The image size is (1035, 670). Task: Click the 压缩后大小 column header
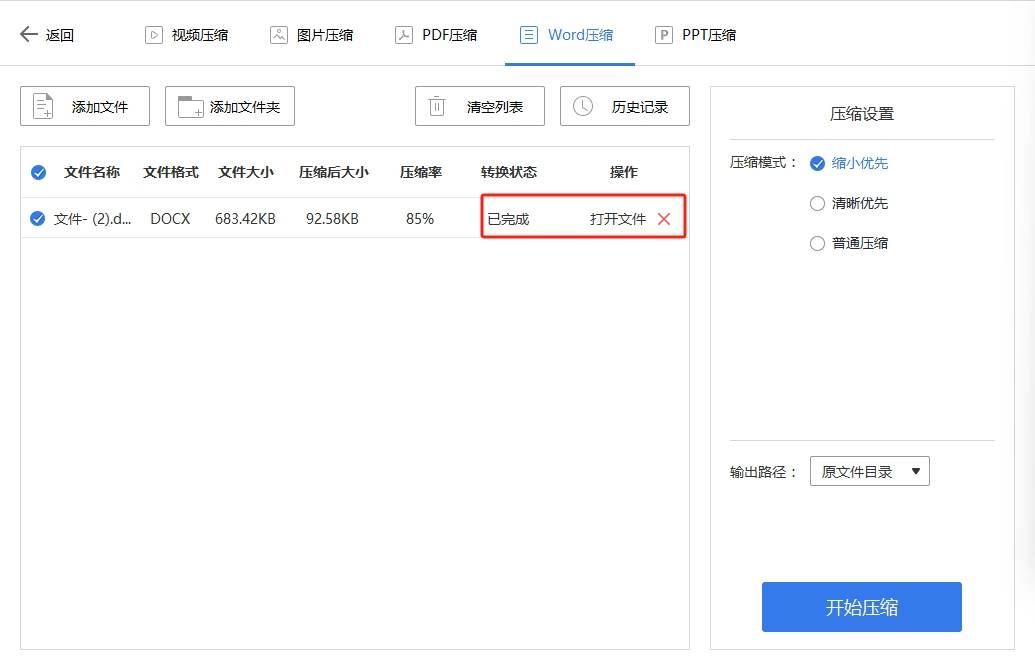(333, 172)
